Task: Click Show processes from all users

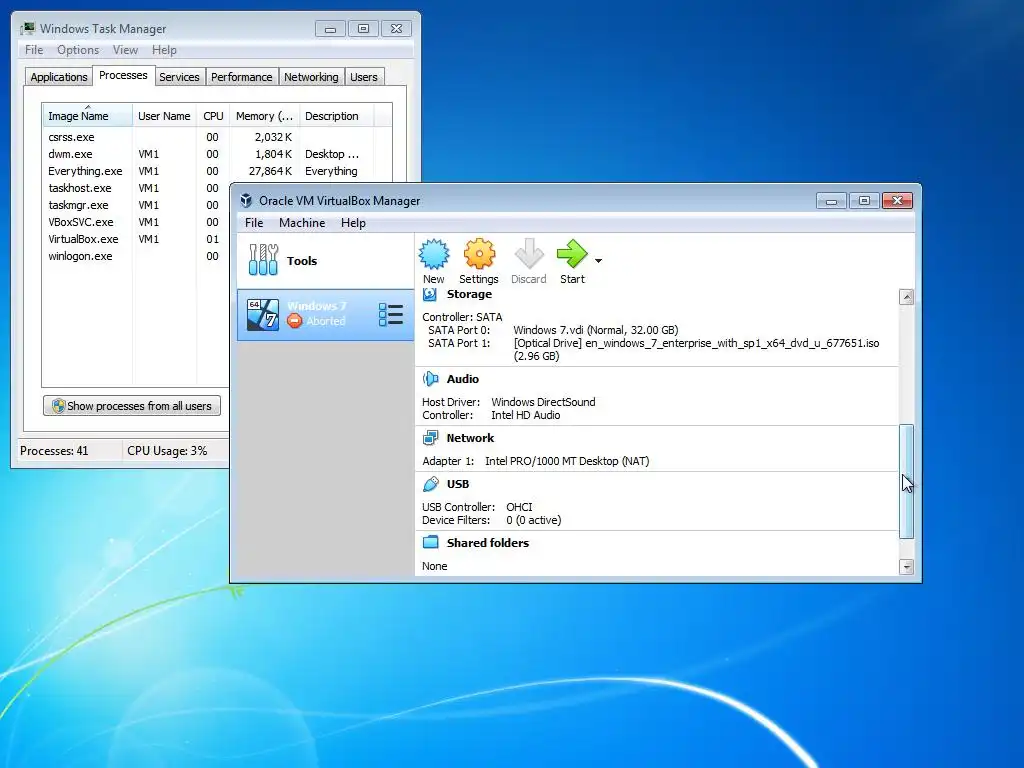Action: (132, 406)
